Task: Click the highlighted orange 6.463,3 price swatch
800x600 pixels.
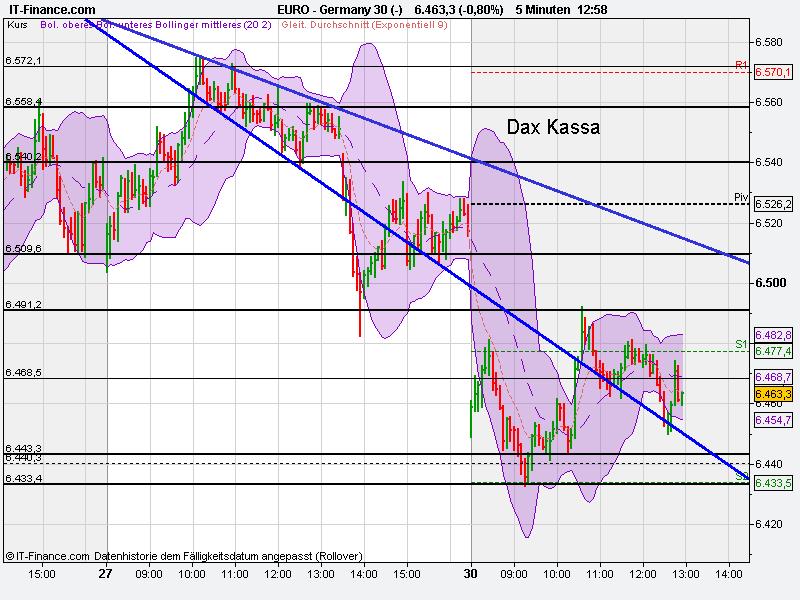Action: [773, 394]
